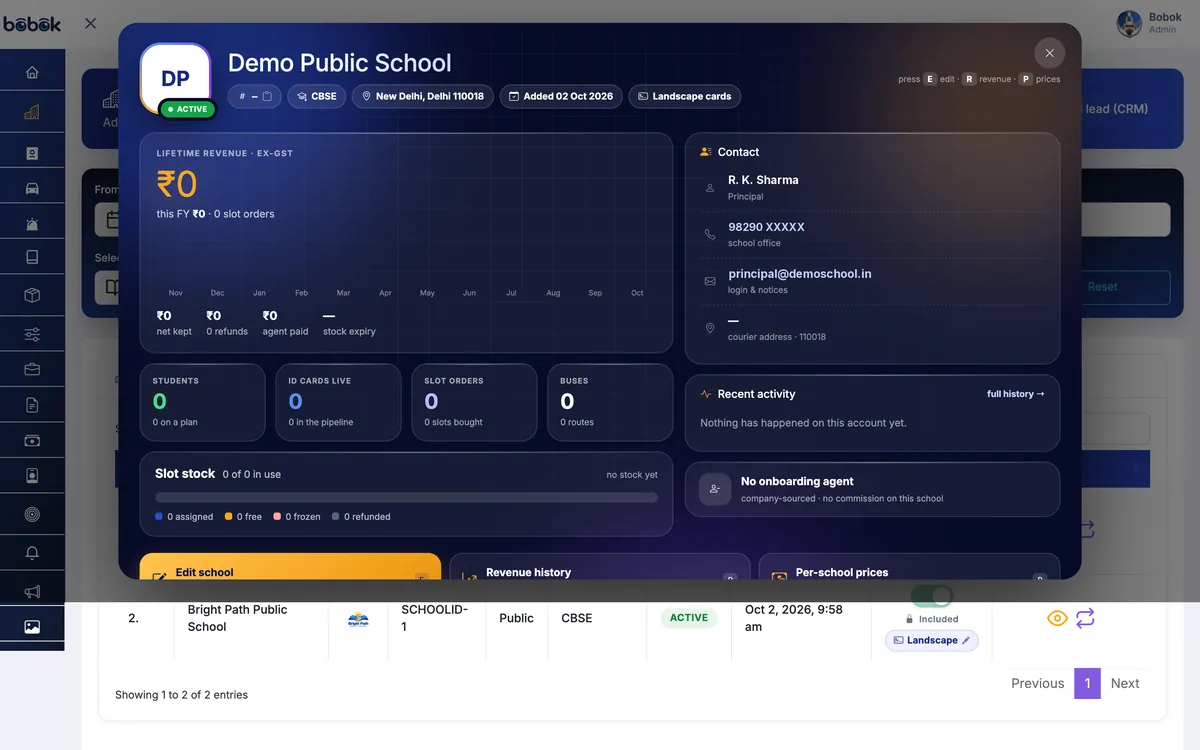
Task: Open the document icon in the sidebar
Action: pos(32,405)
